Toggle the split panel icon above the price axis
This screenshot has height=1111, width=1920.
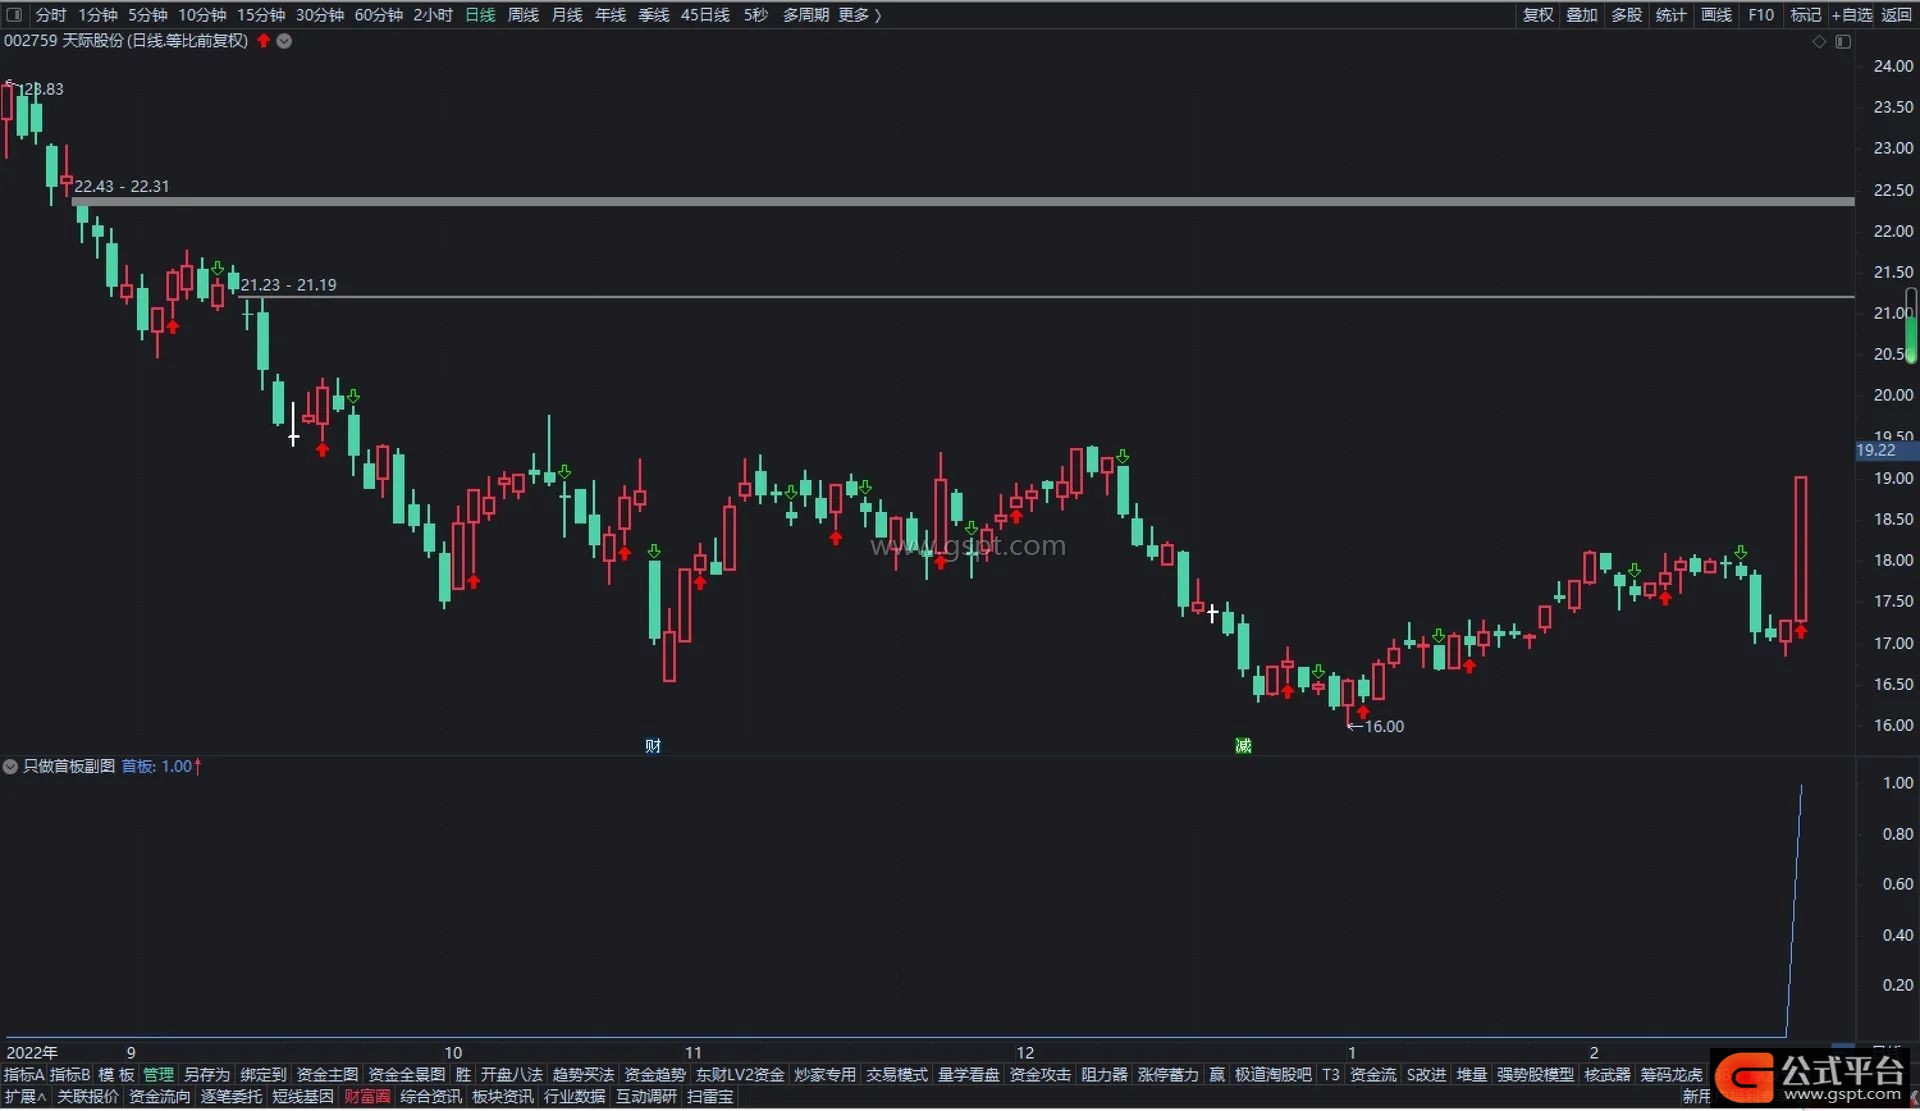pos(1843,42)
